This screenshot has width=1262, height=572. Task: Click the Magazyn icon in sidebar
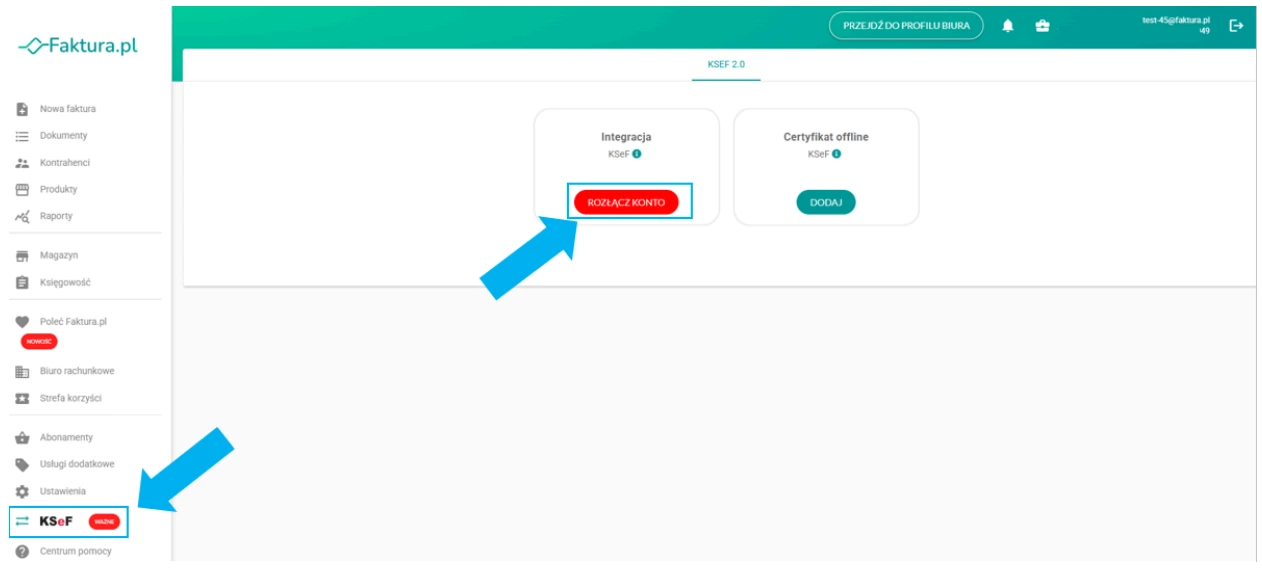(x=22, y=256)
